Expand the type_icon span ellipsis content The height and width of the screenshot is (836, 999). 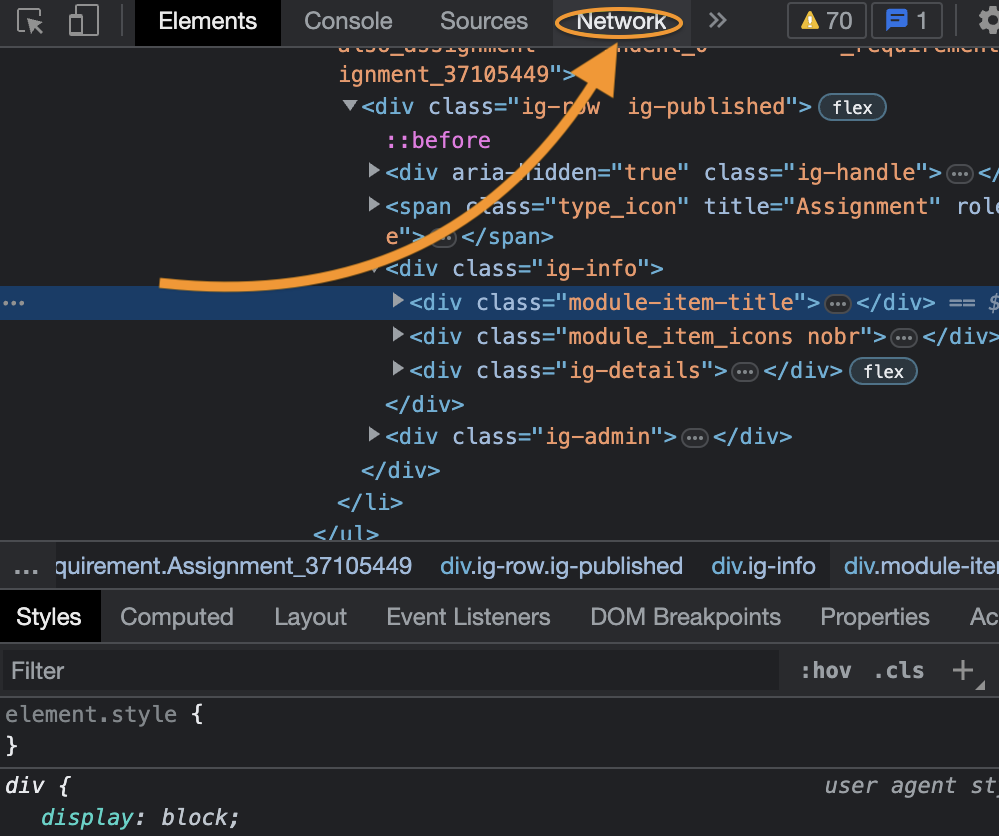443,238
